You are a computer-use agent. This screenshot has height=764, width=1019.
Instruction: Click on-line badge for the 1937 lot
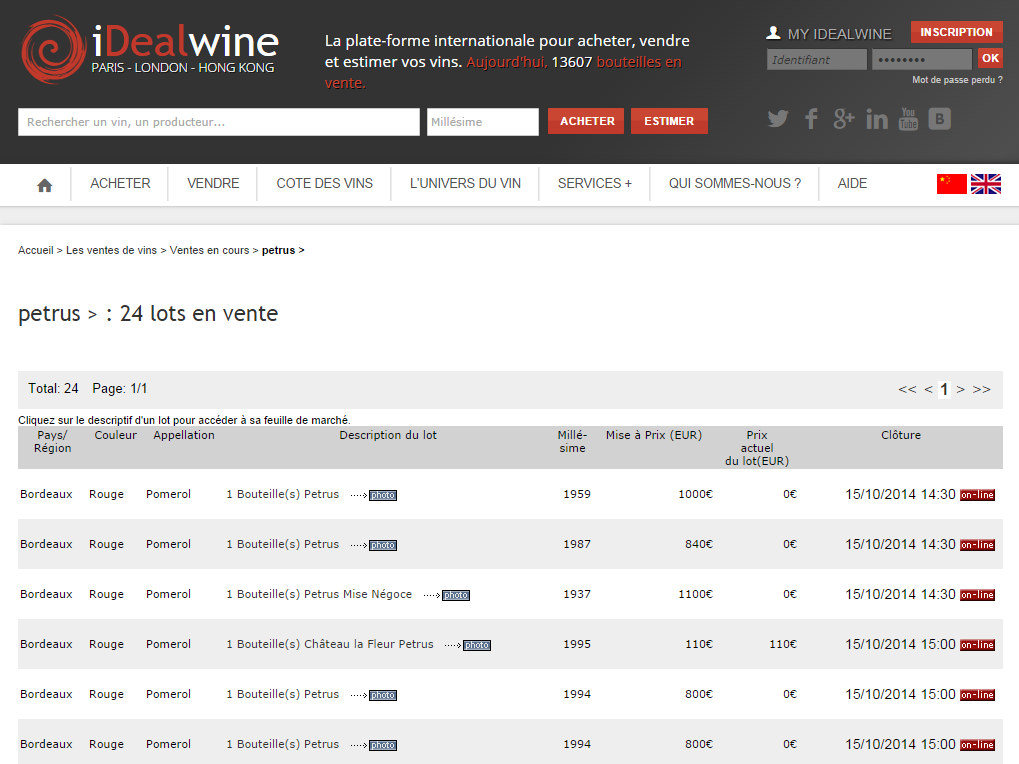point(977,595)
